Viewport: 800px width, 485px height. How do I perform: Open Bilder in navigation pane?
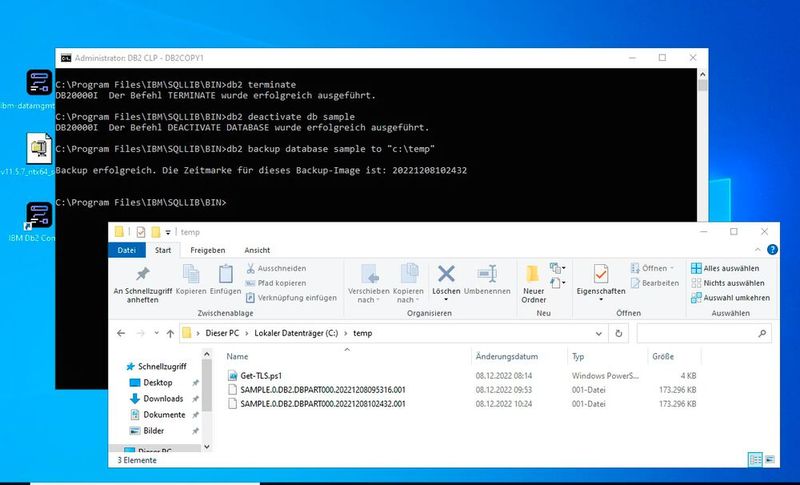click(x=147, y=431)
